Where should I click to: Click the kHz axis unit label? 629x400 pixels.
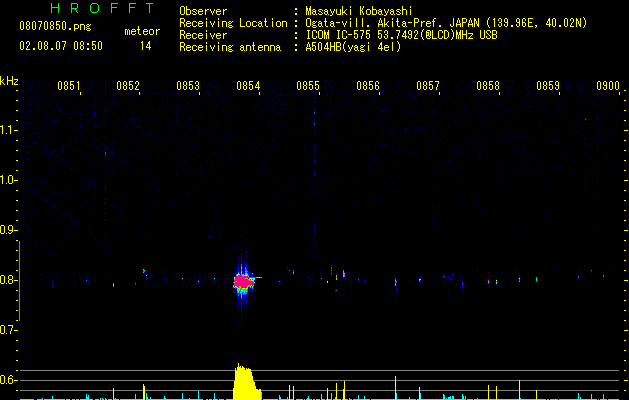pos(9,81)
